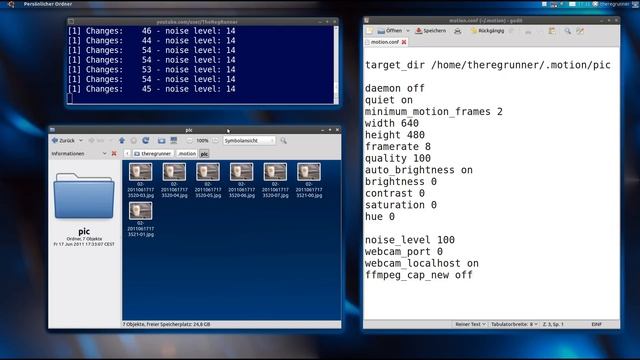Click the file manager status bar free space text
Viewport: 640px width, 360px height.
167,324
